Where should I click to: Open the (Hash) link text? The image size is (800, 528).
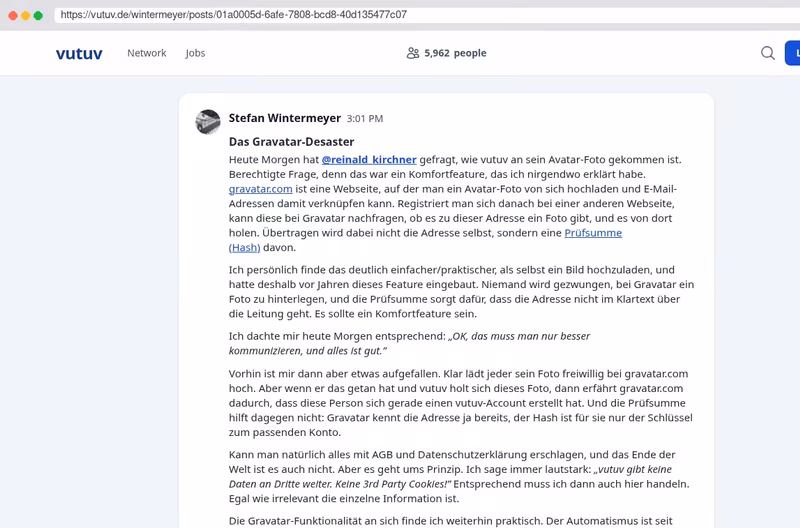point(244,248)
